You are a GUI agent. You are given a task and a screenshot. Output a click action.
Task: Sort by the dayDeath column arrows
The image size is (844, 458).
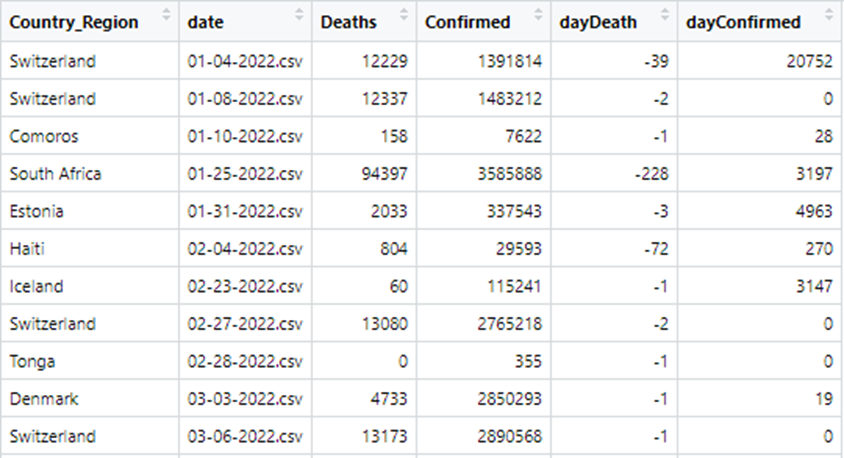665,15
